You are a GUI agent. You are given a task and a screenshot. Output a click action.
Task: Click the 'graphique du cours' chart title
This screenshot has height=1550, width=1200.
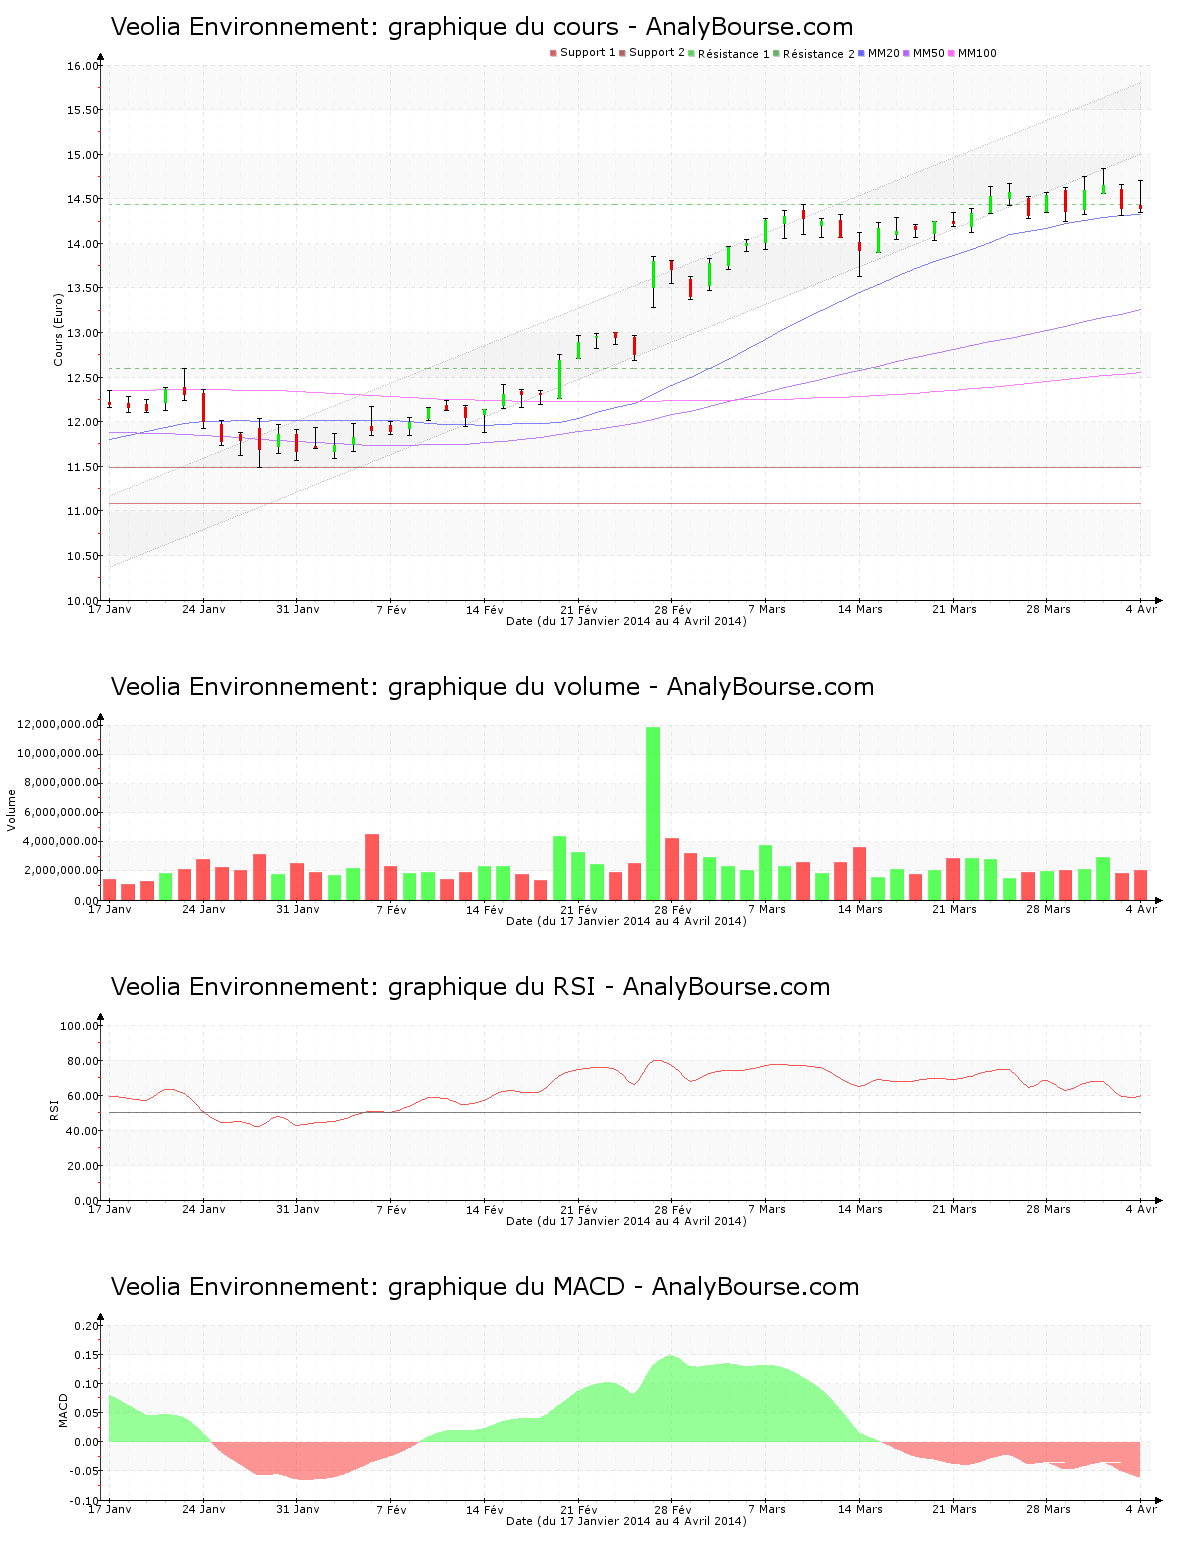click(482, 27)
